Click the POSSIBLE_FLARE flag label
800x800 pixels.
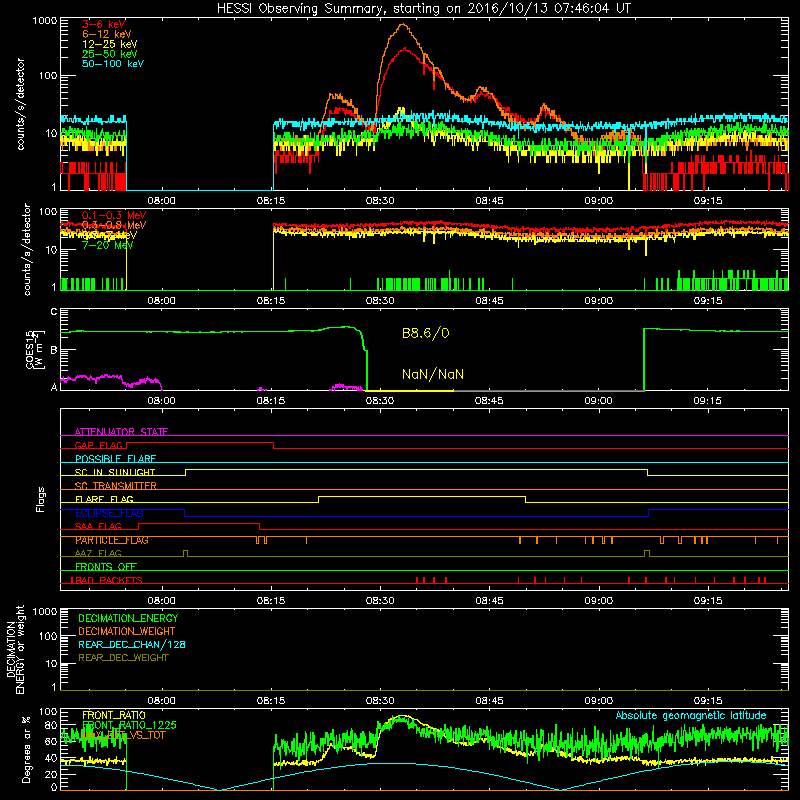[115, 459]
